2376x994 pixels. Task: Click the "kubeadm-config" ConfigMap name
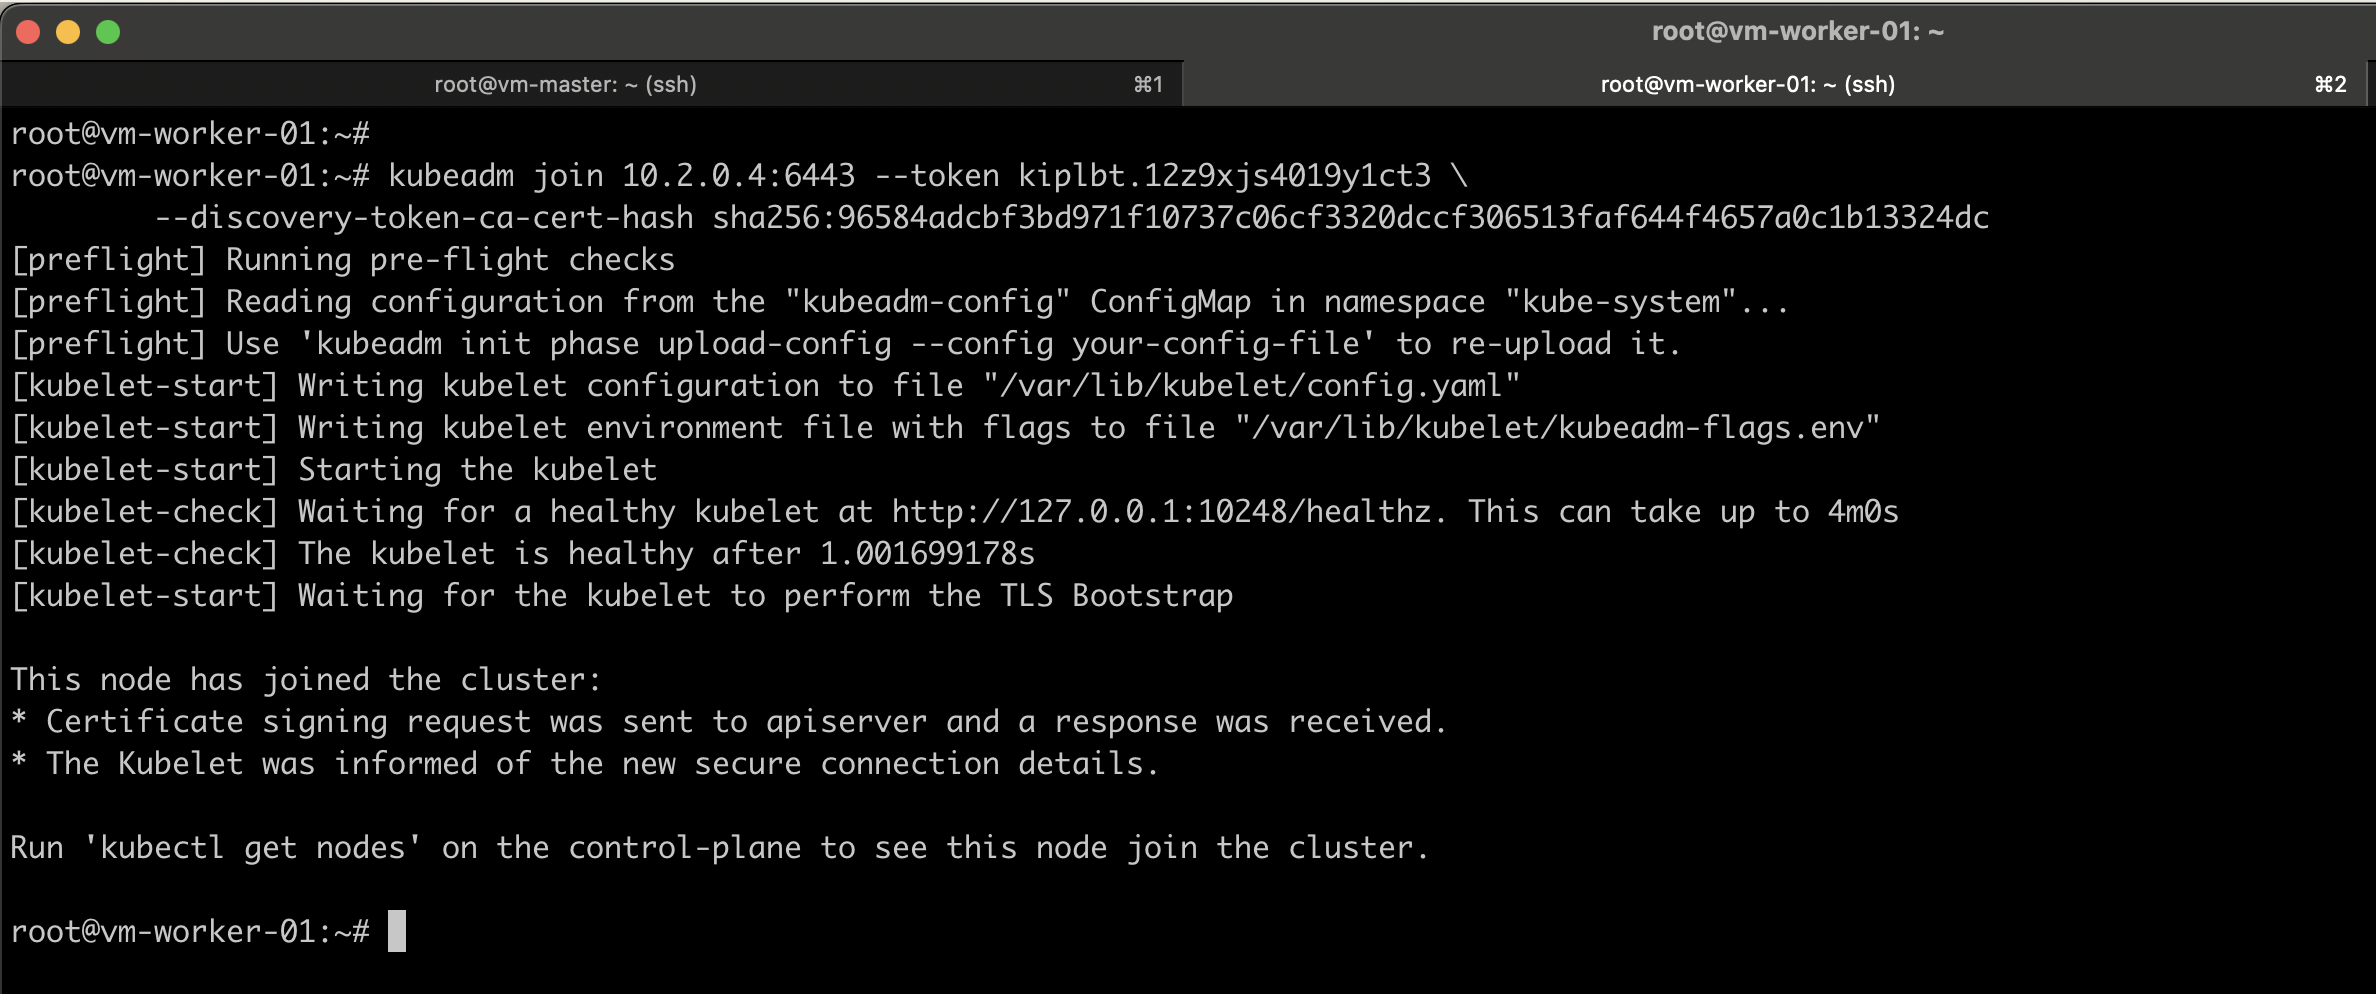point(927,302)
